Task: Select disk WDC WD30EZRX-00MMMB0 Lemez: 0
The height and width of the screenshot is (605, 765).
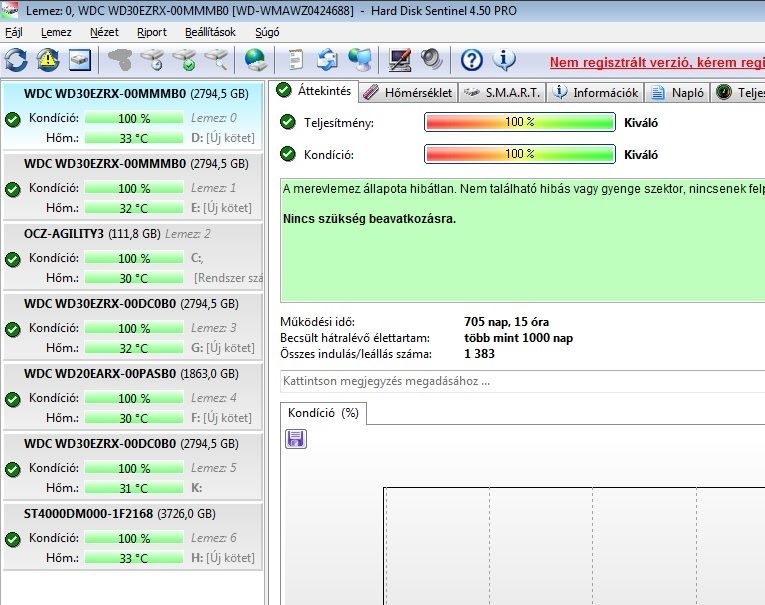Action: (x=133, y=116)
